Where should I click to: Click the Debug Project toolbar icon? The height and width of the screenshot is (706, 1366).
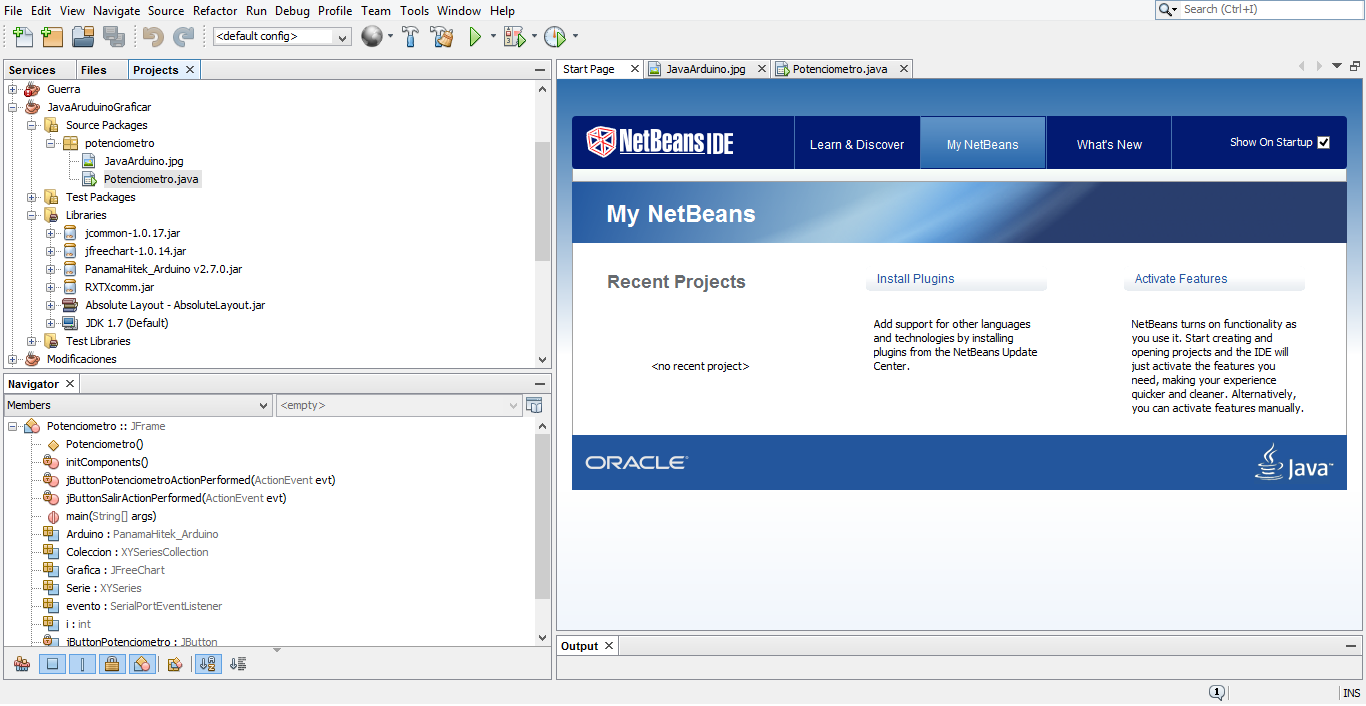tap(514, 37)
